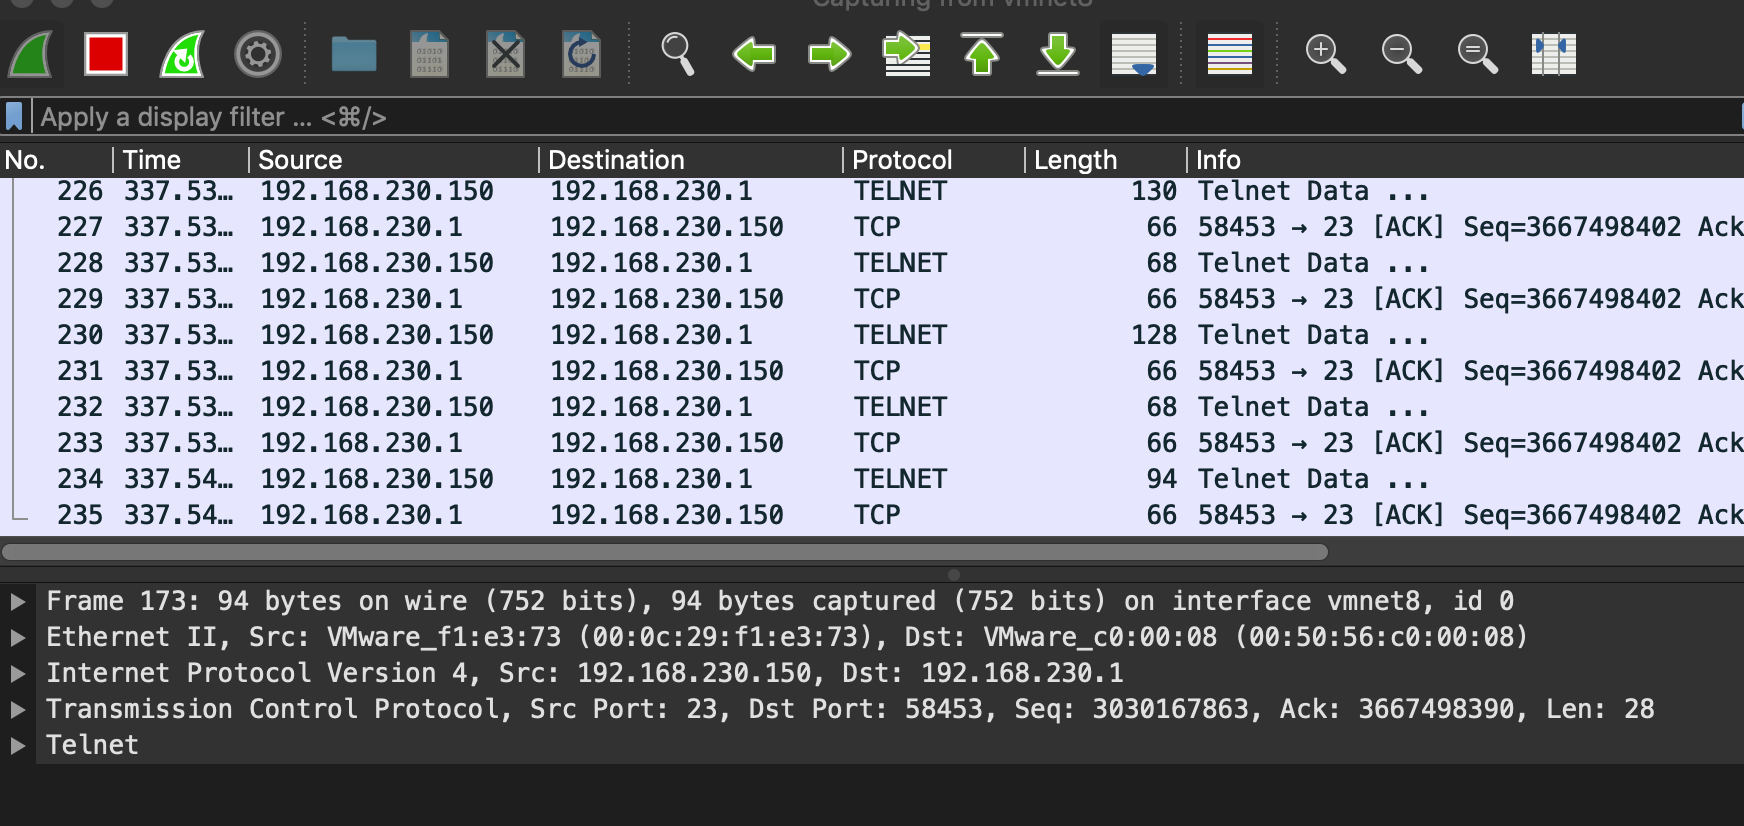Close the capture file icon

coord(506,54)
